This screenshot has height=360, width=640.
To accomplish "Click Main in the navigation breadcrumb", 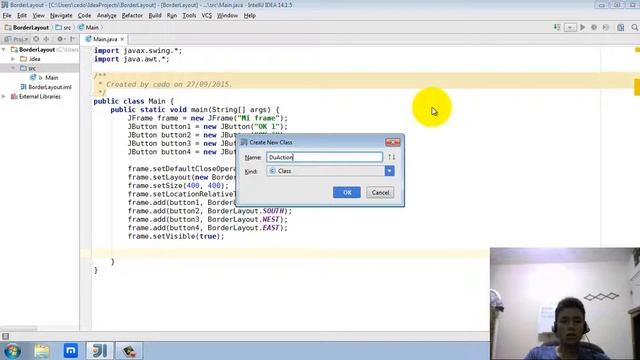I will coord(89,27).
